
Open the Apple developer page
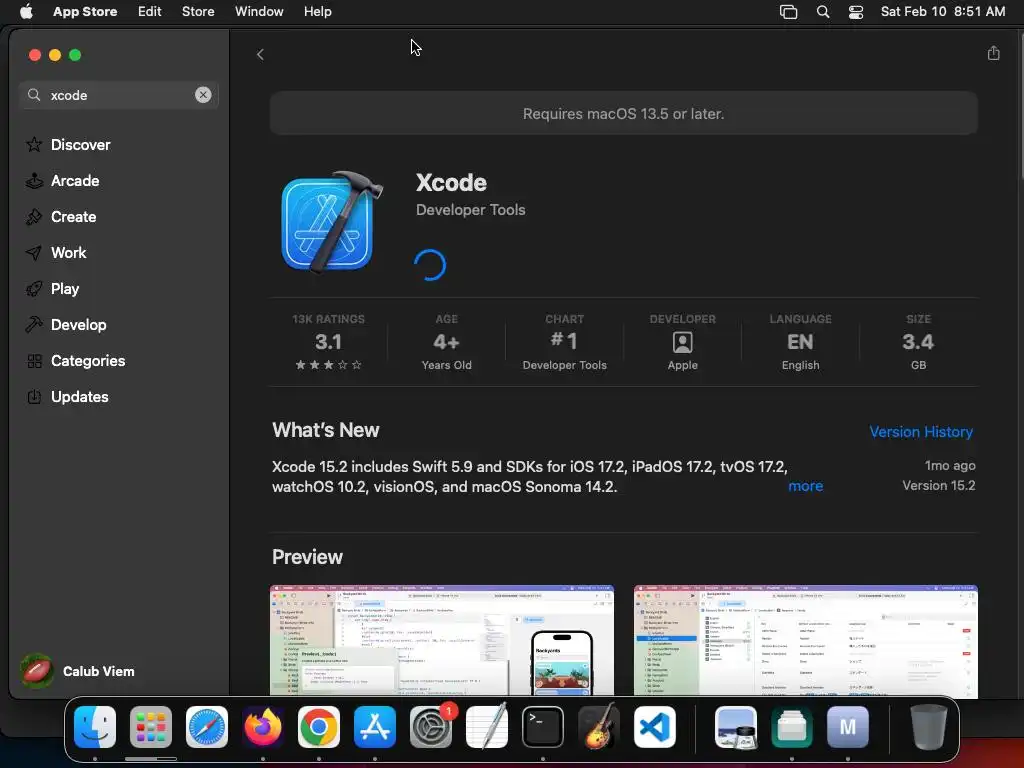tap(682, 342)
